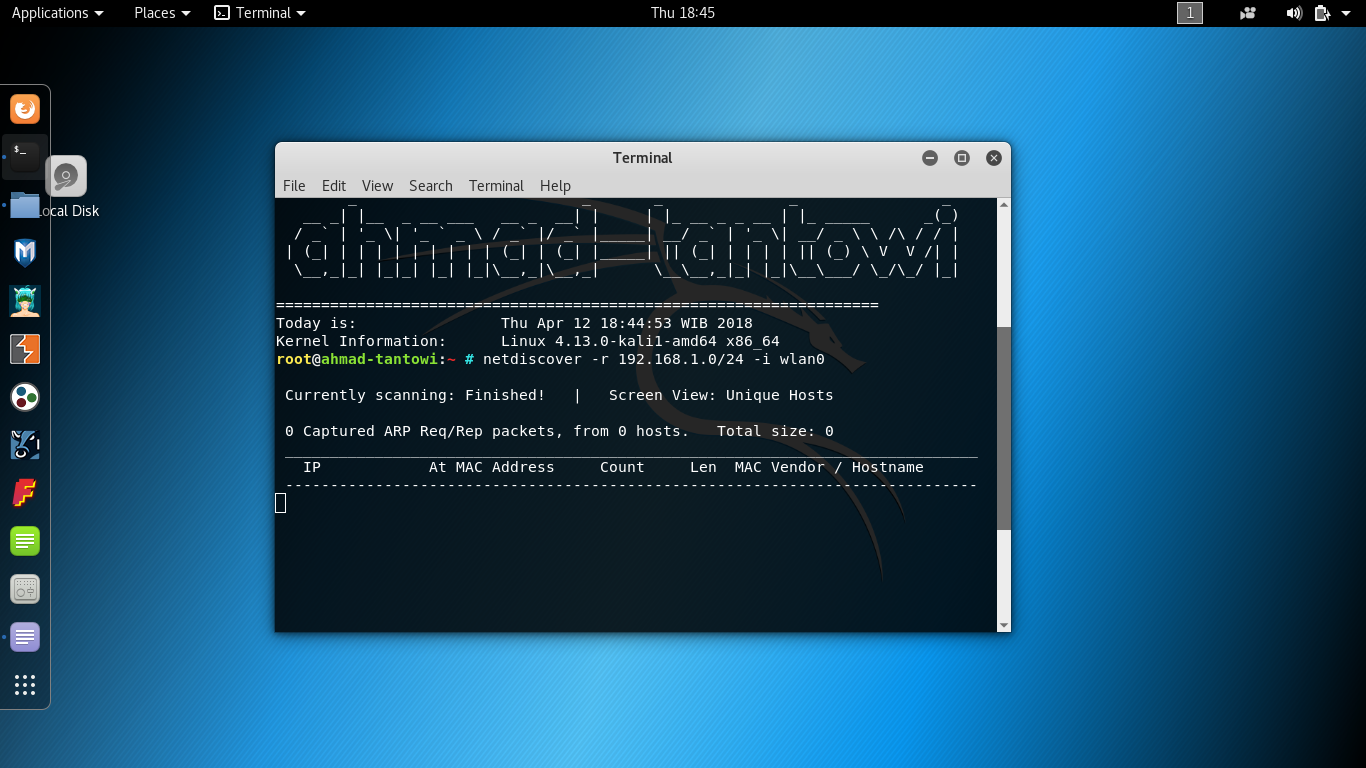Launch Burp Suite from the dock
This screenshot has width=1366, height=768.
[x=25, y=349]
